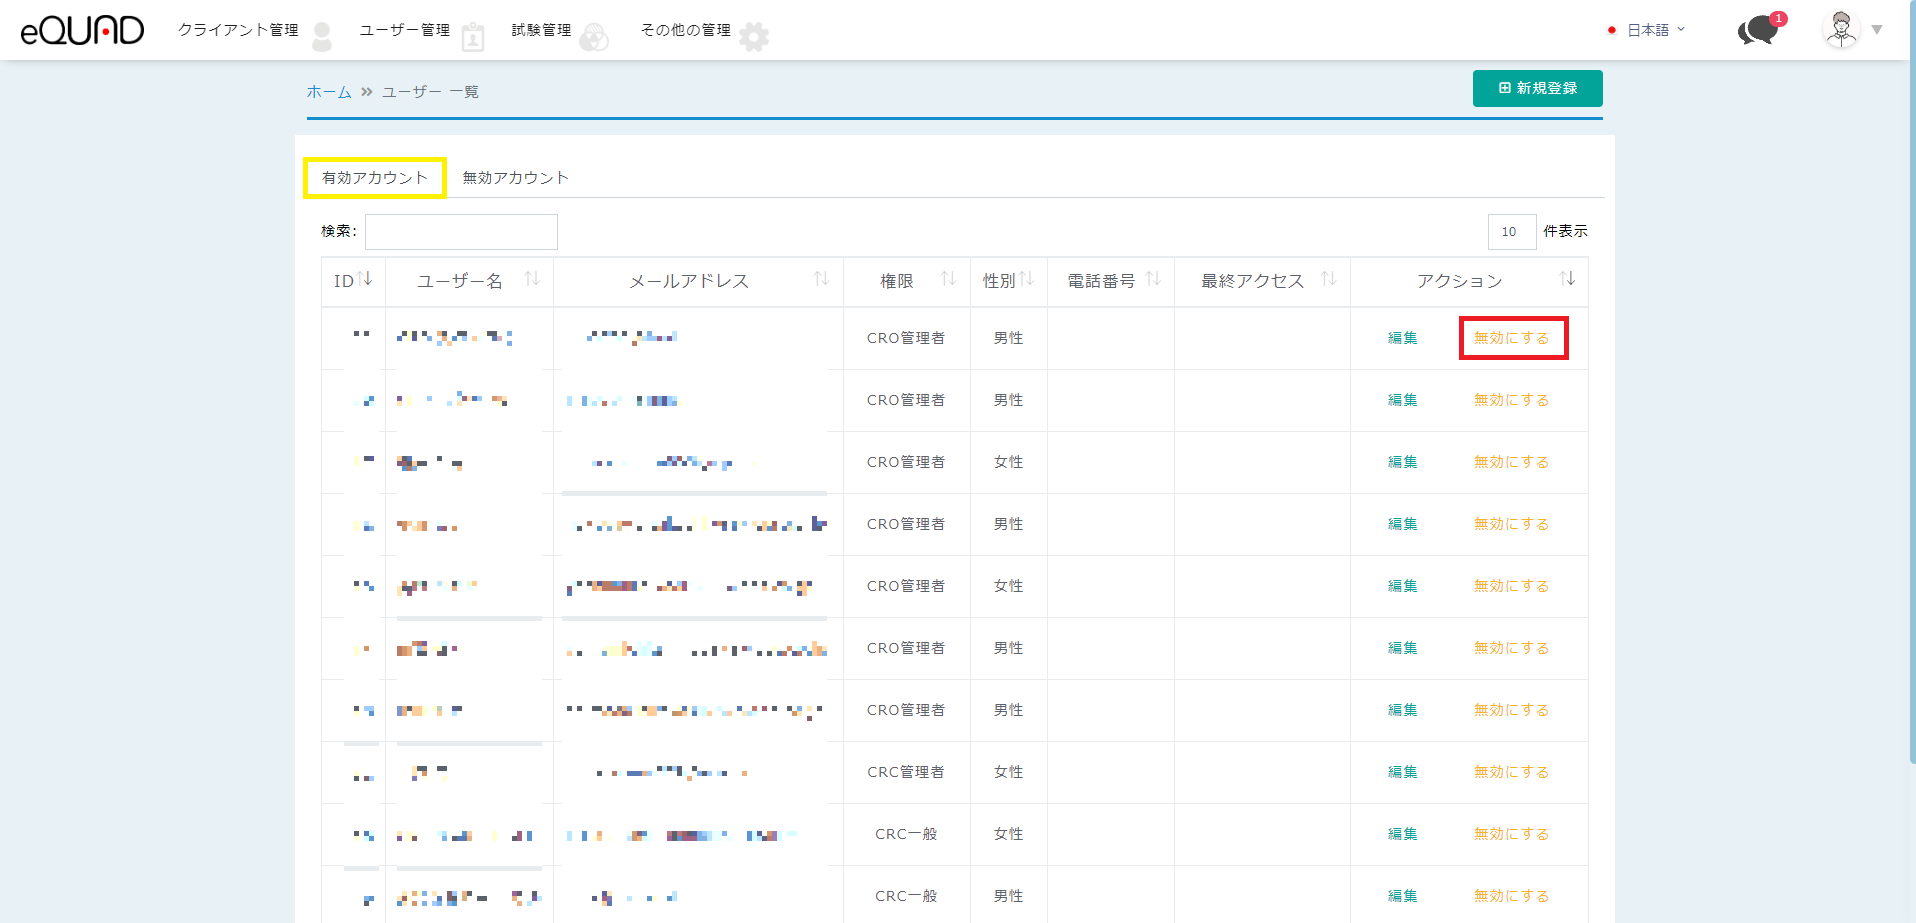The width and height of the screenshot is (1916, 923).
Task: Focus the 検索 search field
Action: pos(461,232)
